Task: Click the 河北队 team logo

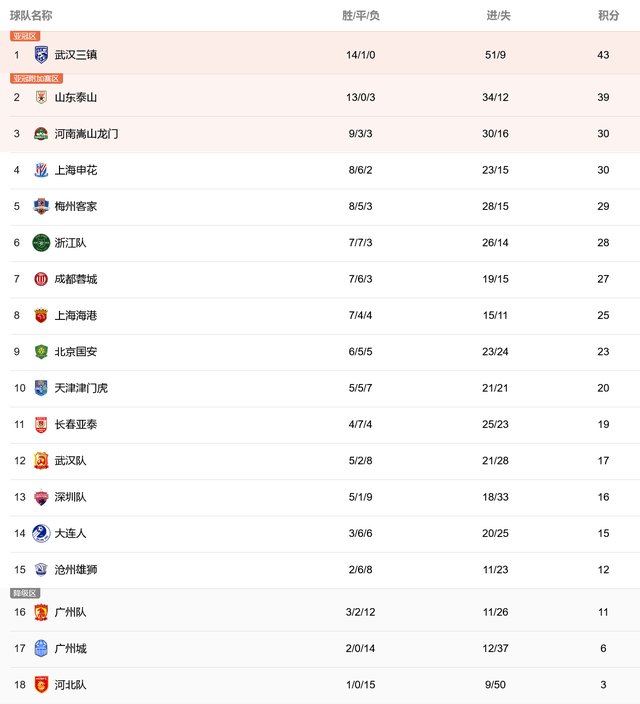Action: click(x=41, y=685)
